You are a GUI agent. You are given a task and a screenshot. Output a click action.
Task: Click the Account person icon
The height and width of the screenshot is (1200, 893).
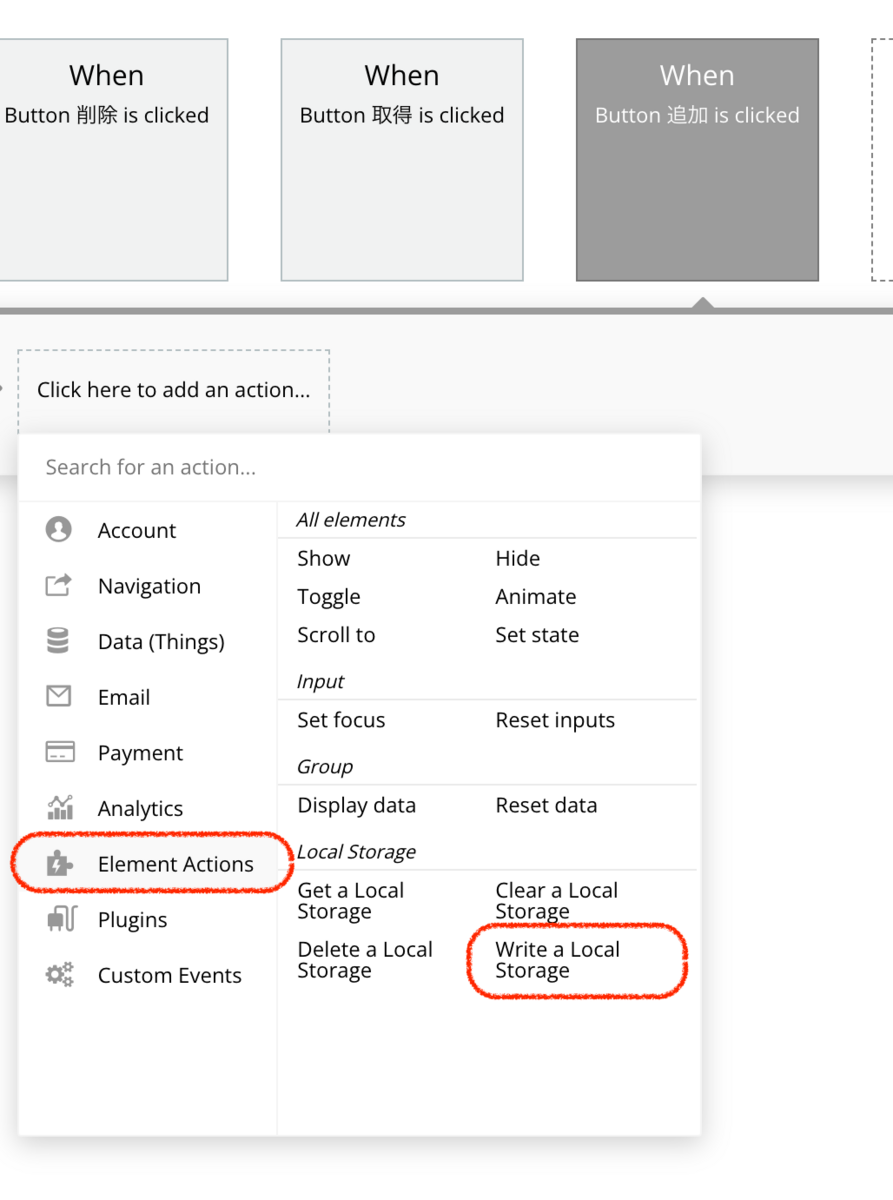click(x=59, y=530)
